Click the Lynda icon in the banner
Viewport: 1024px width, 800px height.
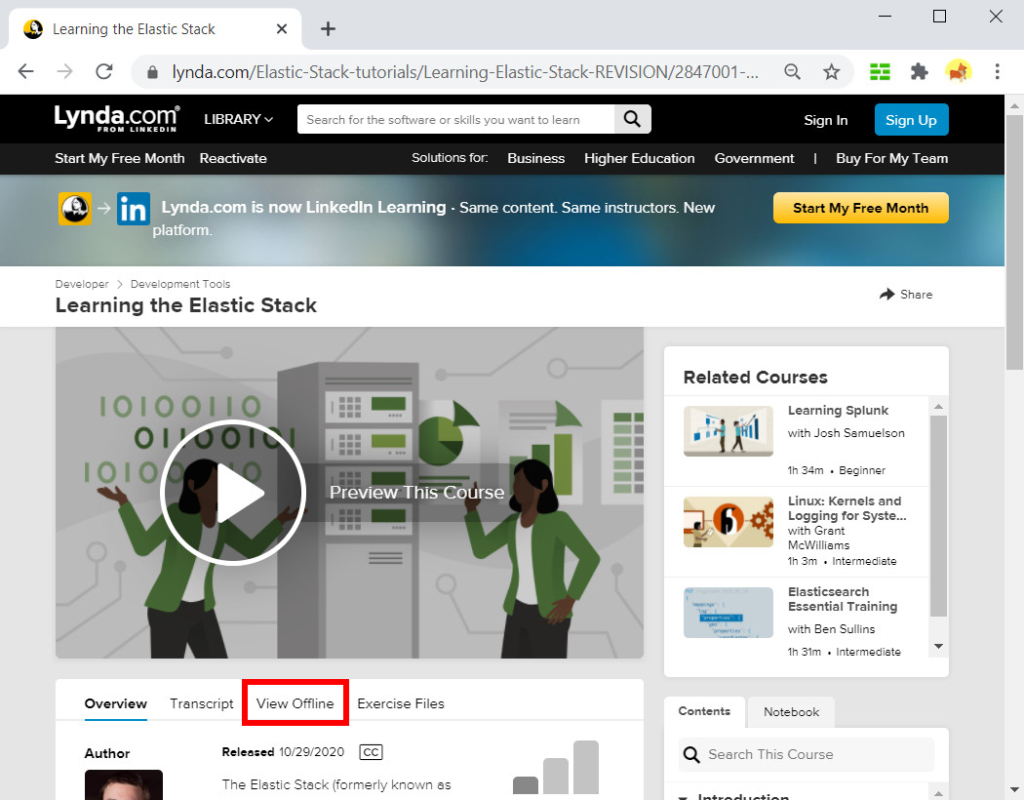[x=75, y=209]
